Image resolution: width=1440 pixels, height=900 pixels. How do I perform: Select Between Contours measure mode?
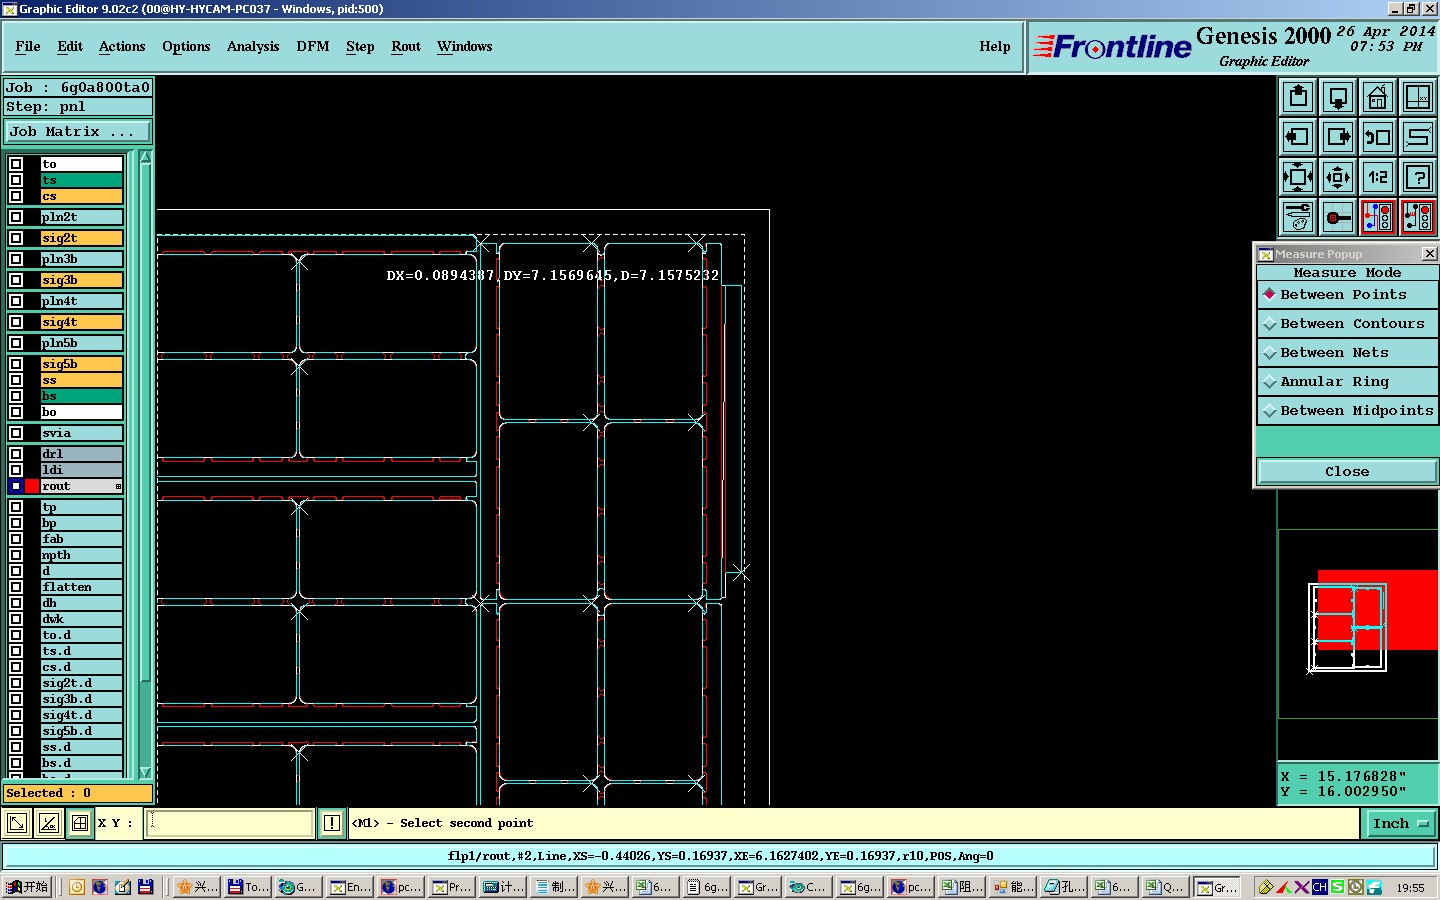click(1347, 323)
